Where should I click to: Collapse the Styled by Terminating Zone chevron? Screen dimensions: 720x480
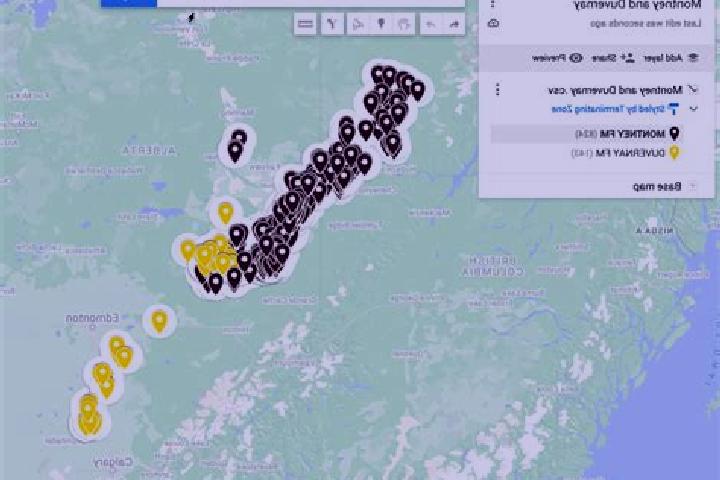point(693,109)
